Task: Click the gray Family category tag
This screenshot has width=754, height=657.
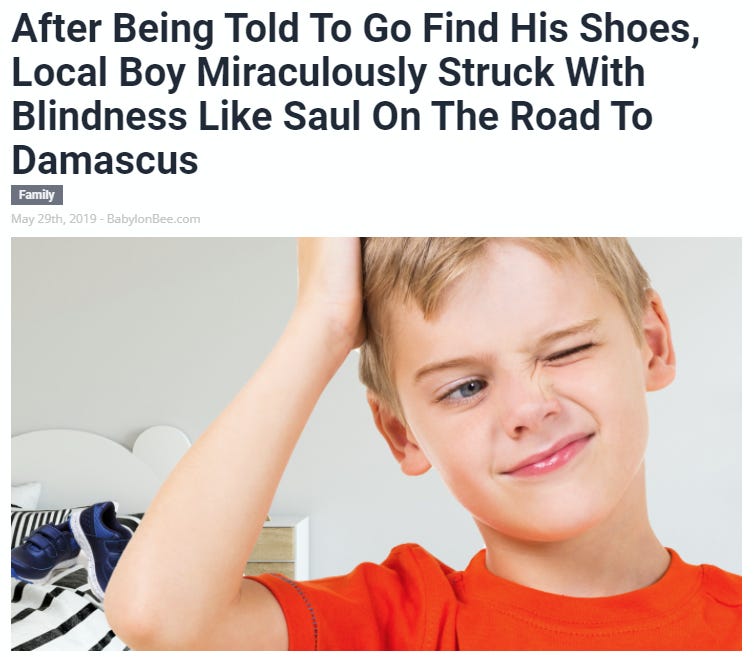Action: (x=37, y=195)
